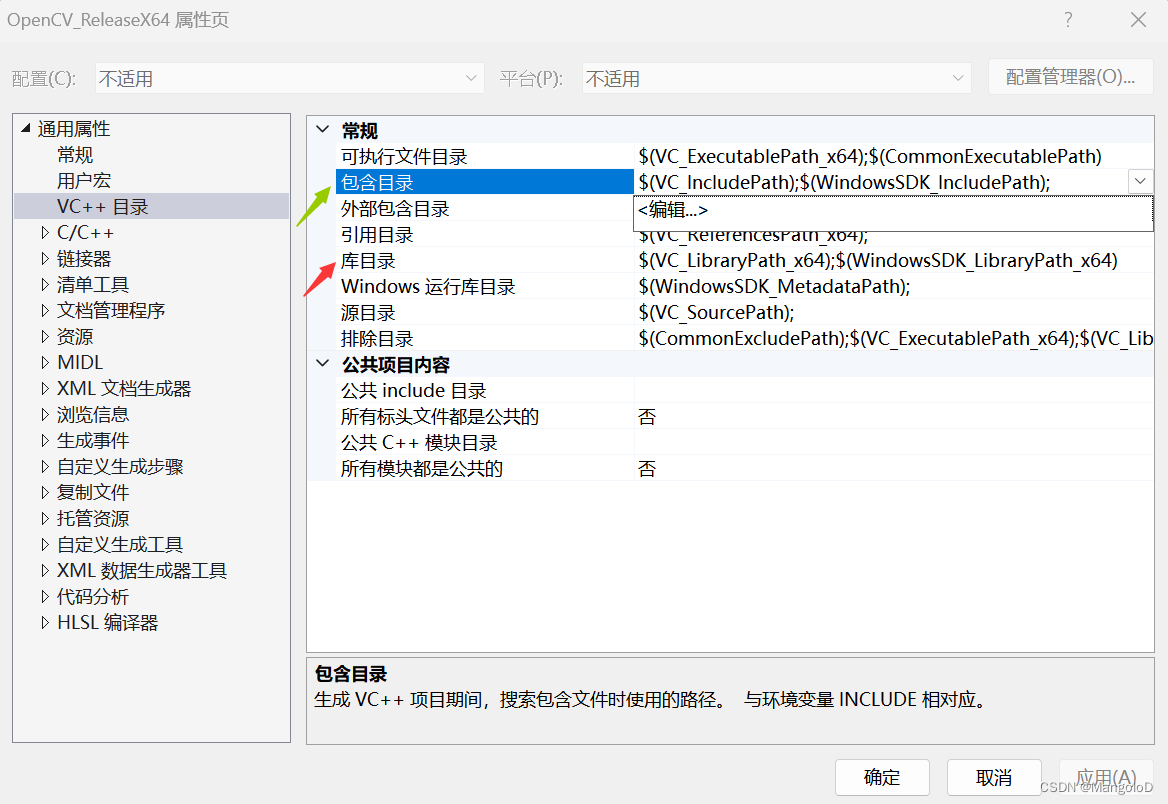The width and height of the screenshot is (1168, 804).
Task: Expand the C/C++ tree node
Action: (45, 232)
